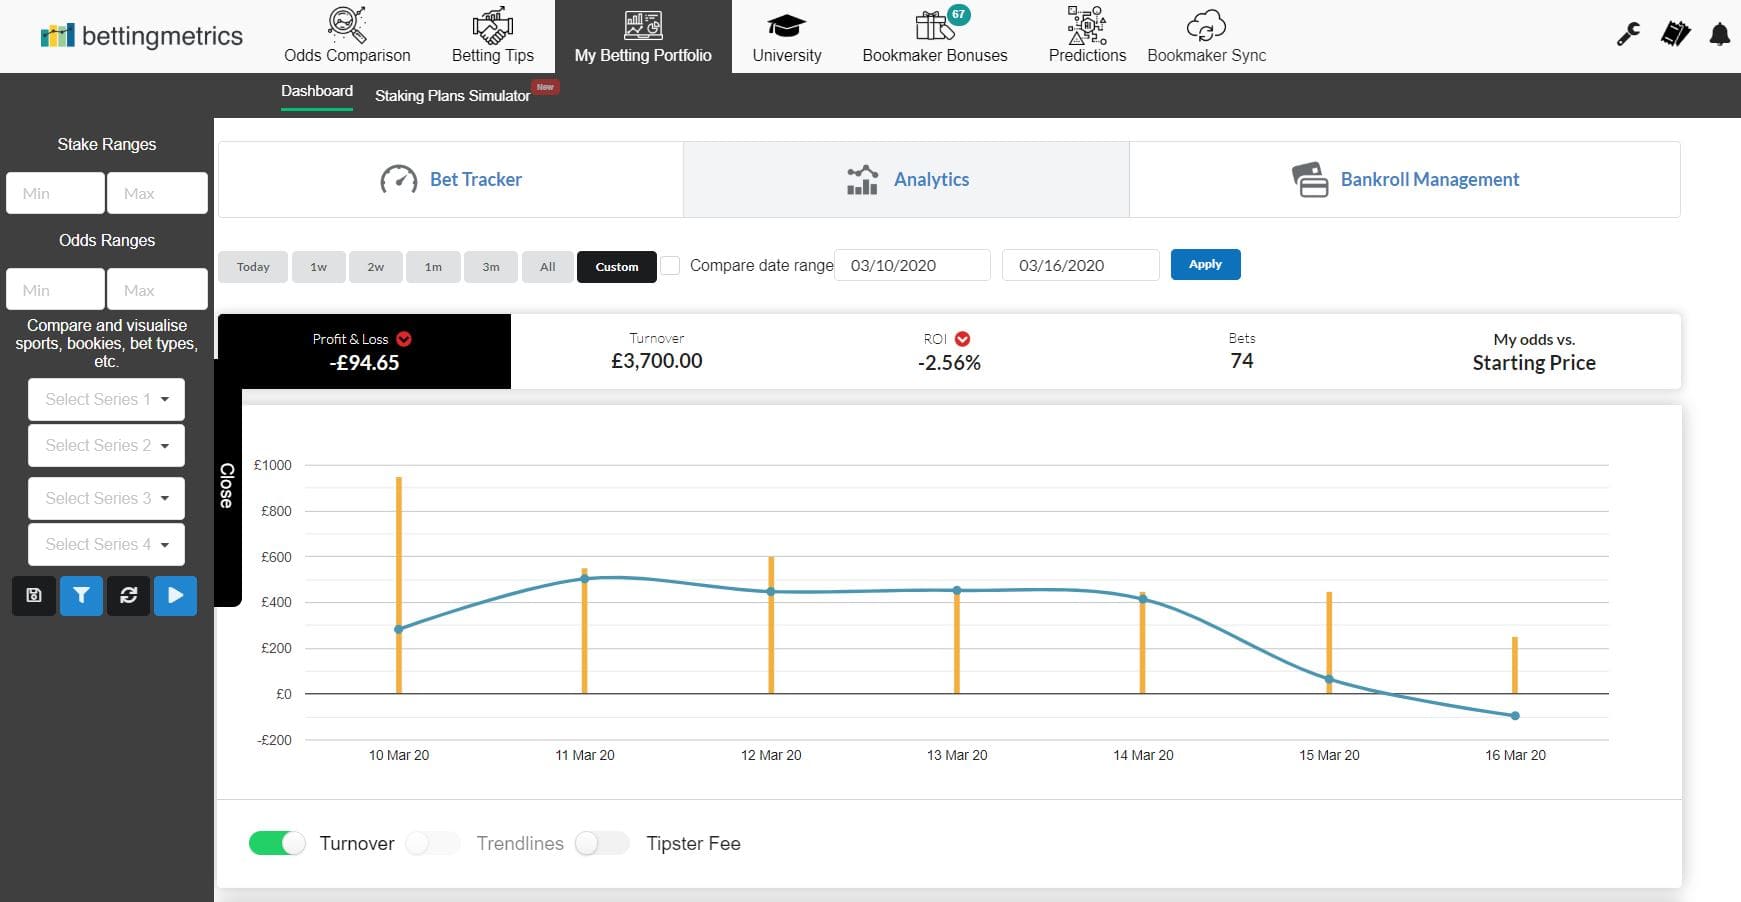Expand the Select Series 2 dropdown
1741x902 pixels.
click(x=107, y=445)
